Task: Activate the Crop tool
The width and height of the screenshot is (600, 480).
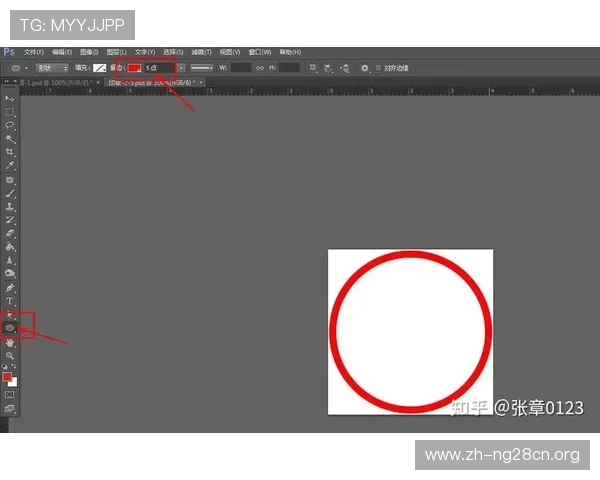Action: [10, 152]
